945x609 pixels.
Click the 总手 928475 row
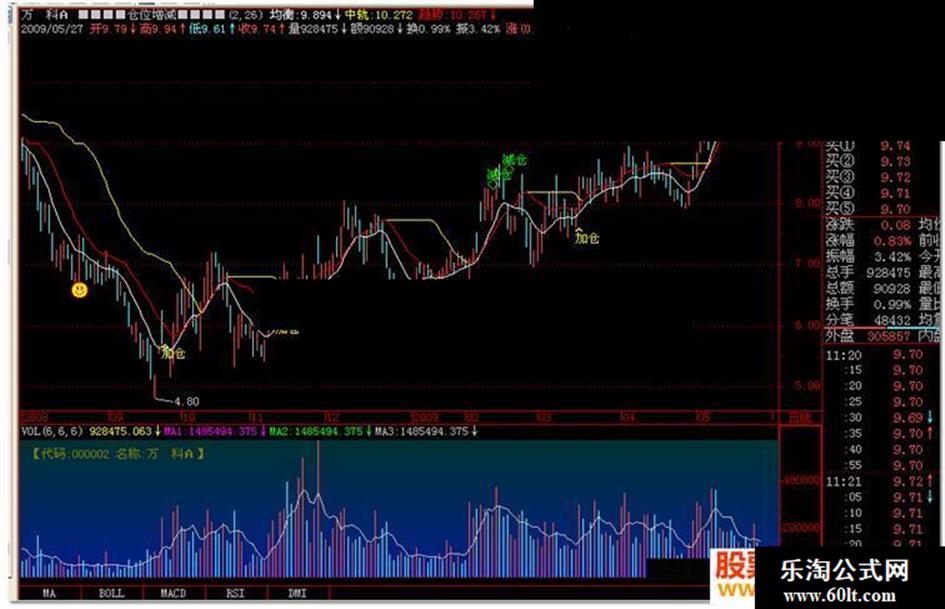tap(868, 273)
